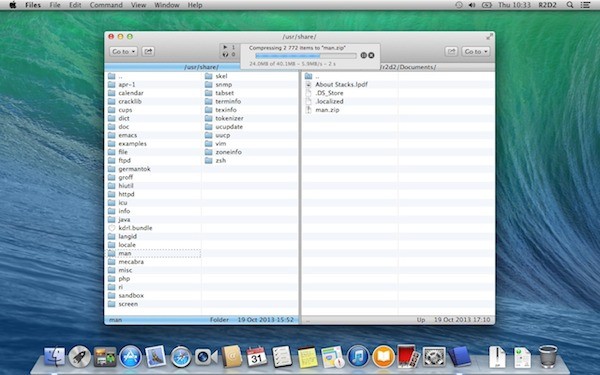Click the r2d2/Documents right pane path header
Image resolution: width=600 pixels, height=375 pixels.
(x=408, y=67)
